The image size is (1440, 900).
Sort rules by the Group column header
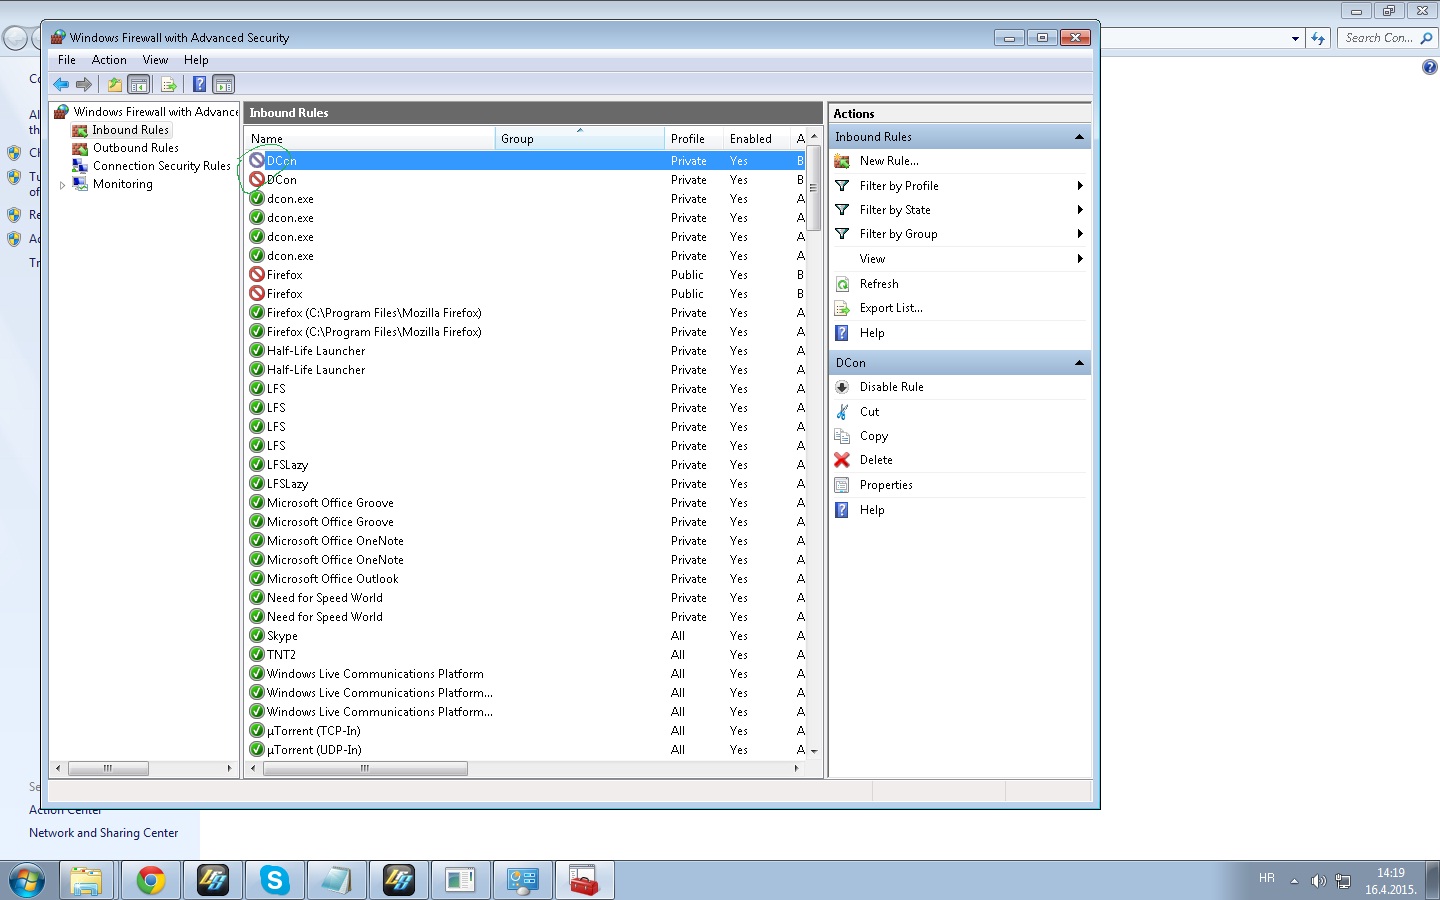[580, 139]
